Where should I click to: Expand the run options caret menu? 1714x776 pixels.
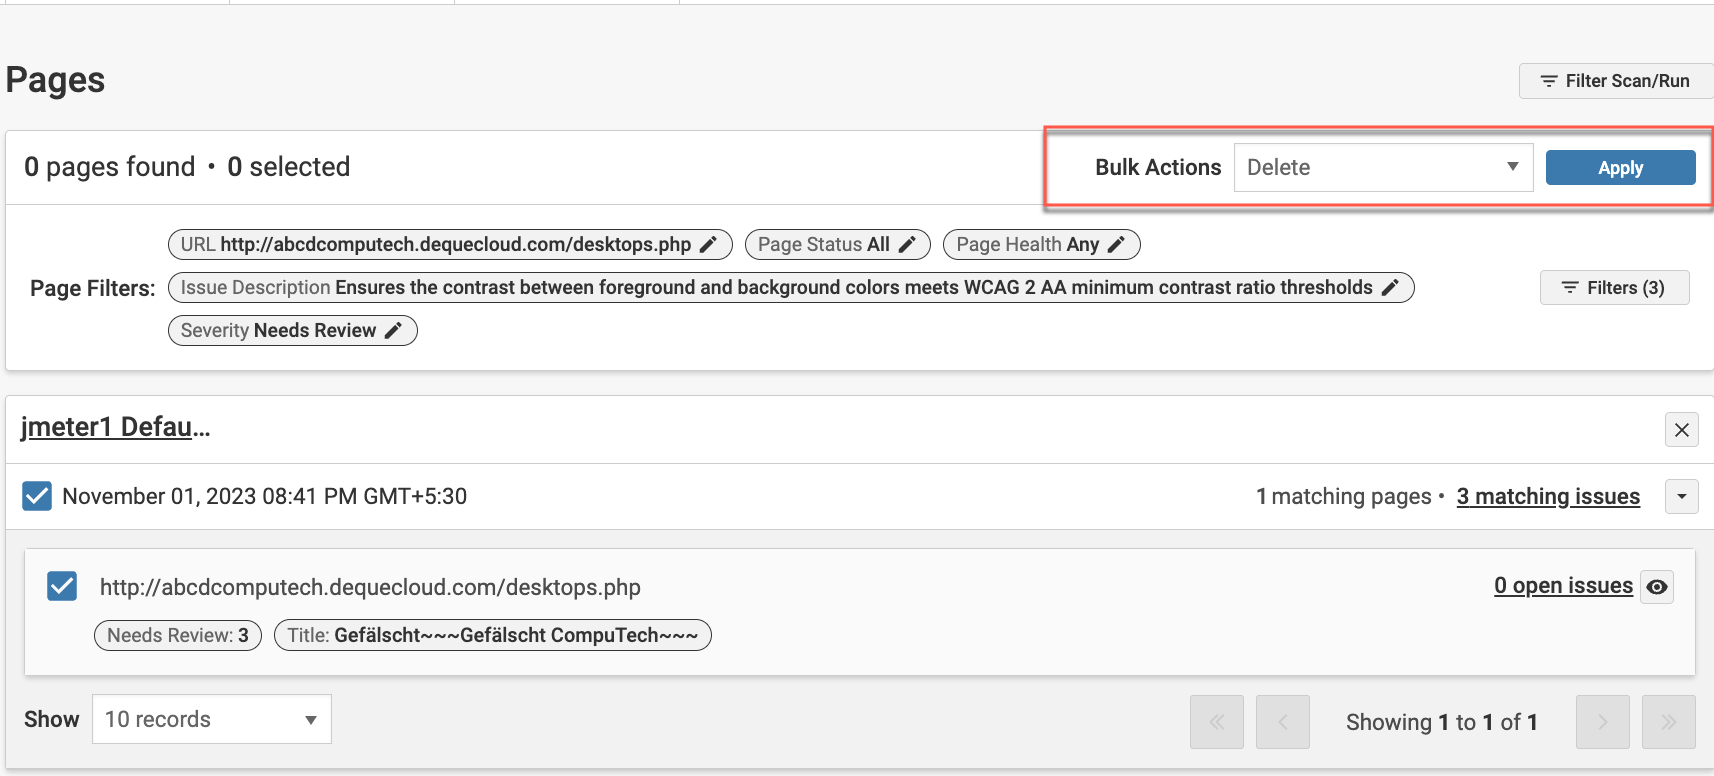coord(1681,496)
